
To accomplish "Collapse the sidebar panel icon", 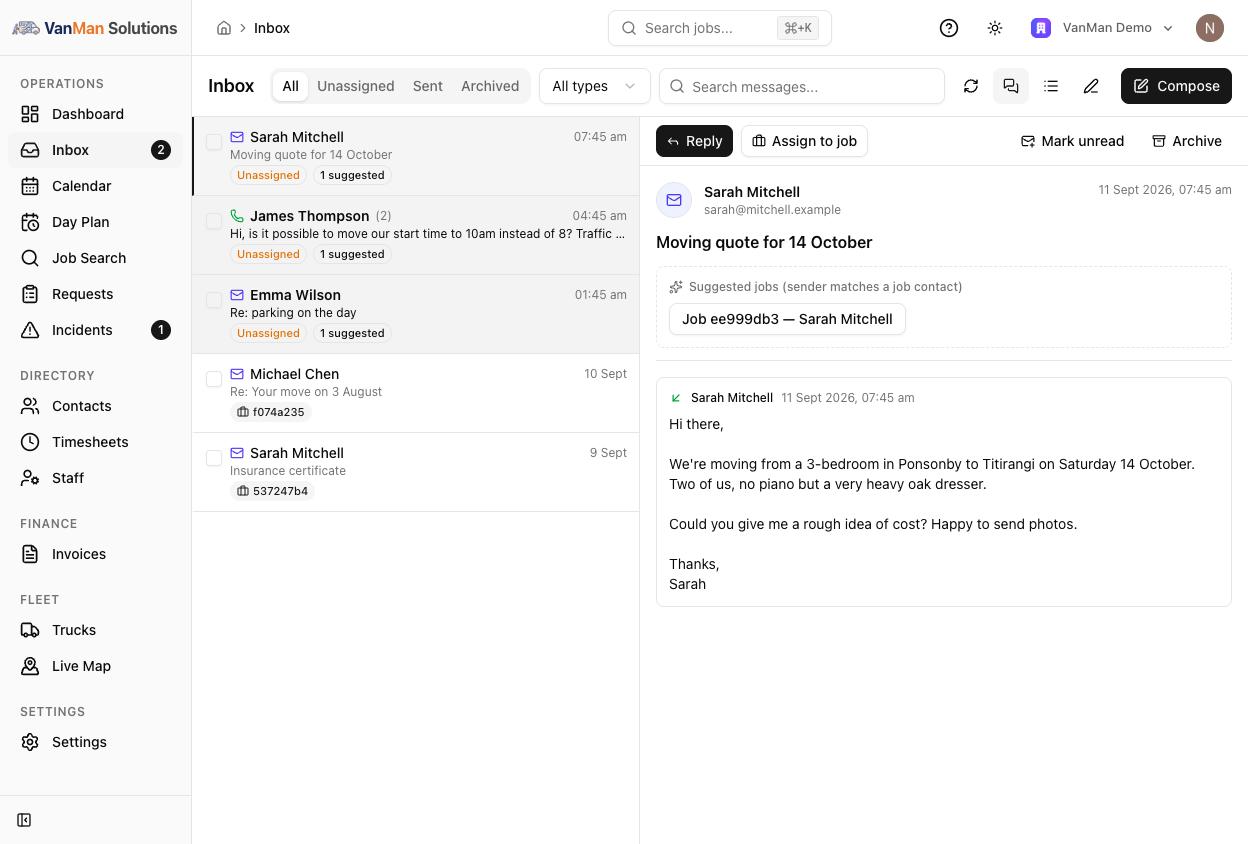I will (24, 820).
